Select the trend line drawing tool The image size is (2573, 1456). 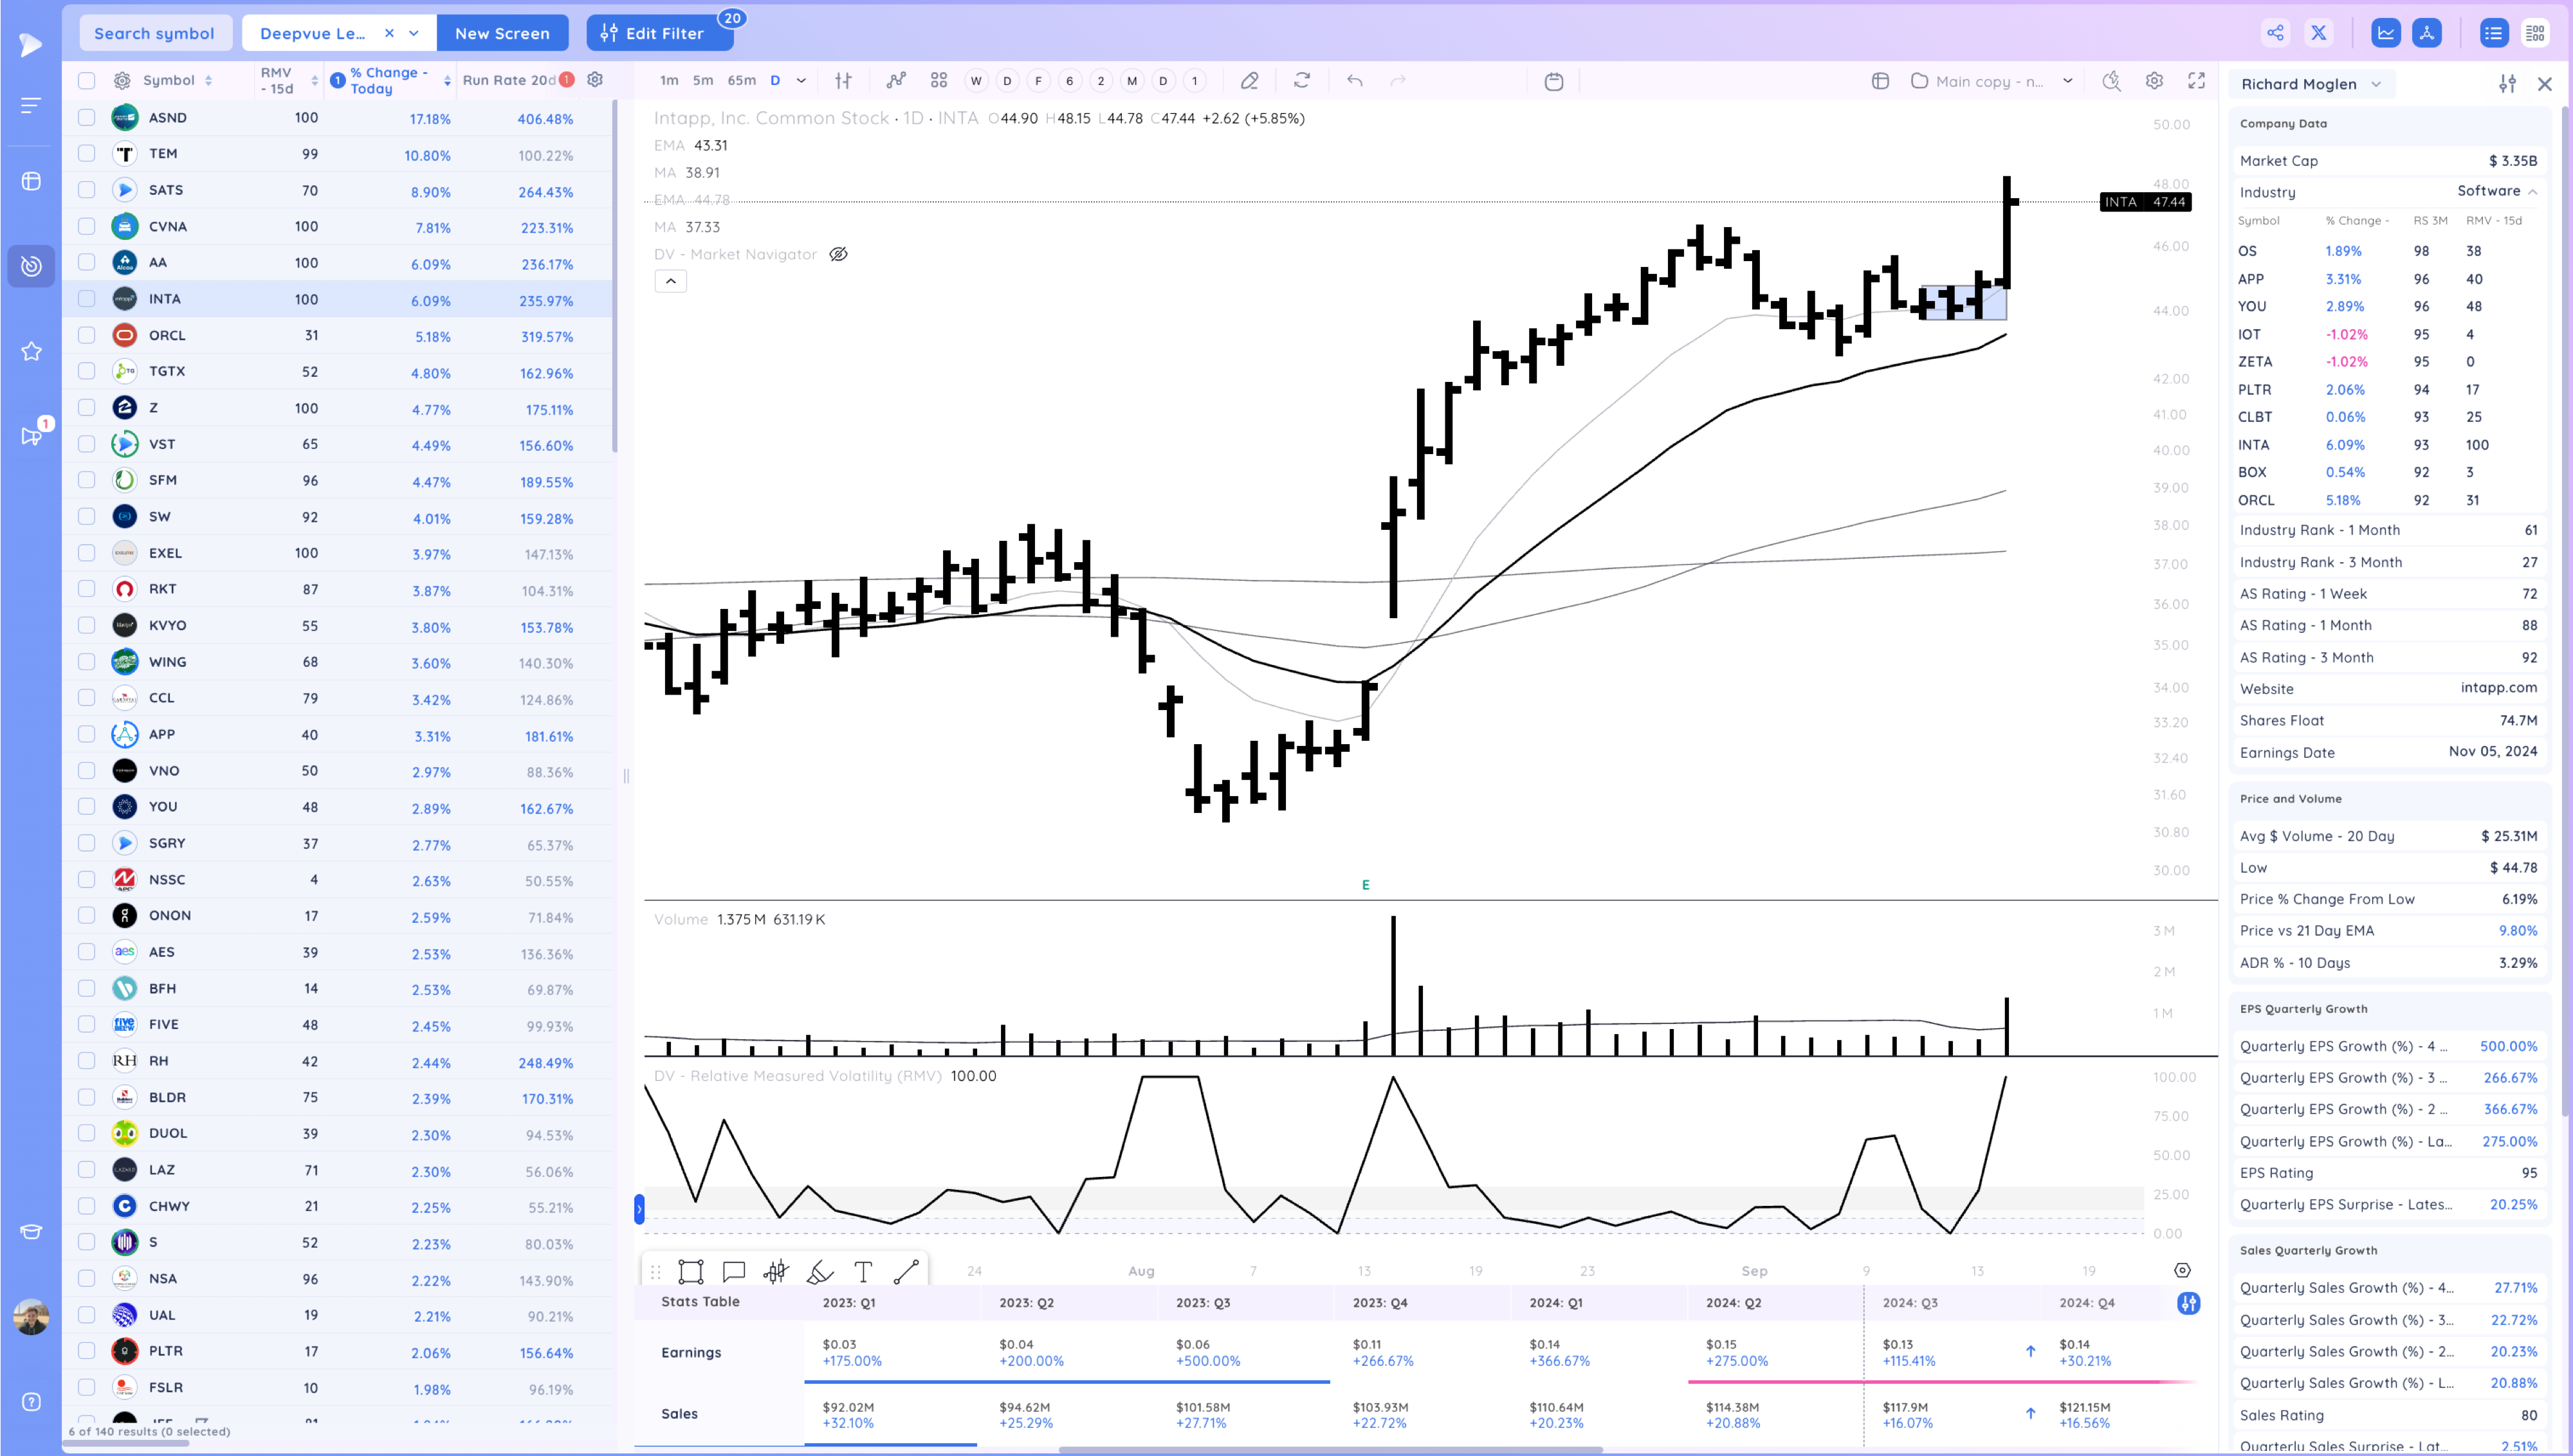click(906, 1271)
